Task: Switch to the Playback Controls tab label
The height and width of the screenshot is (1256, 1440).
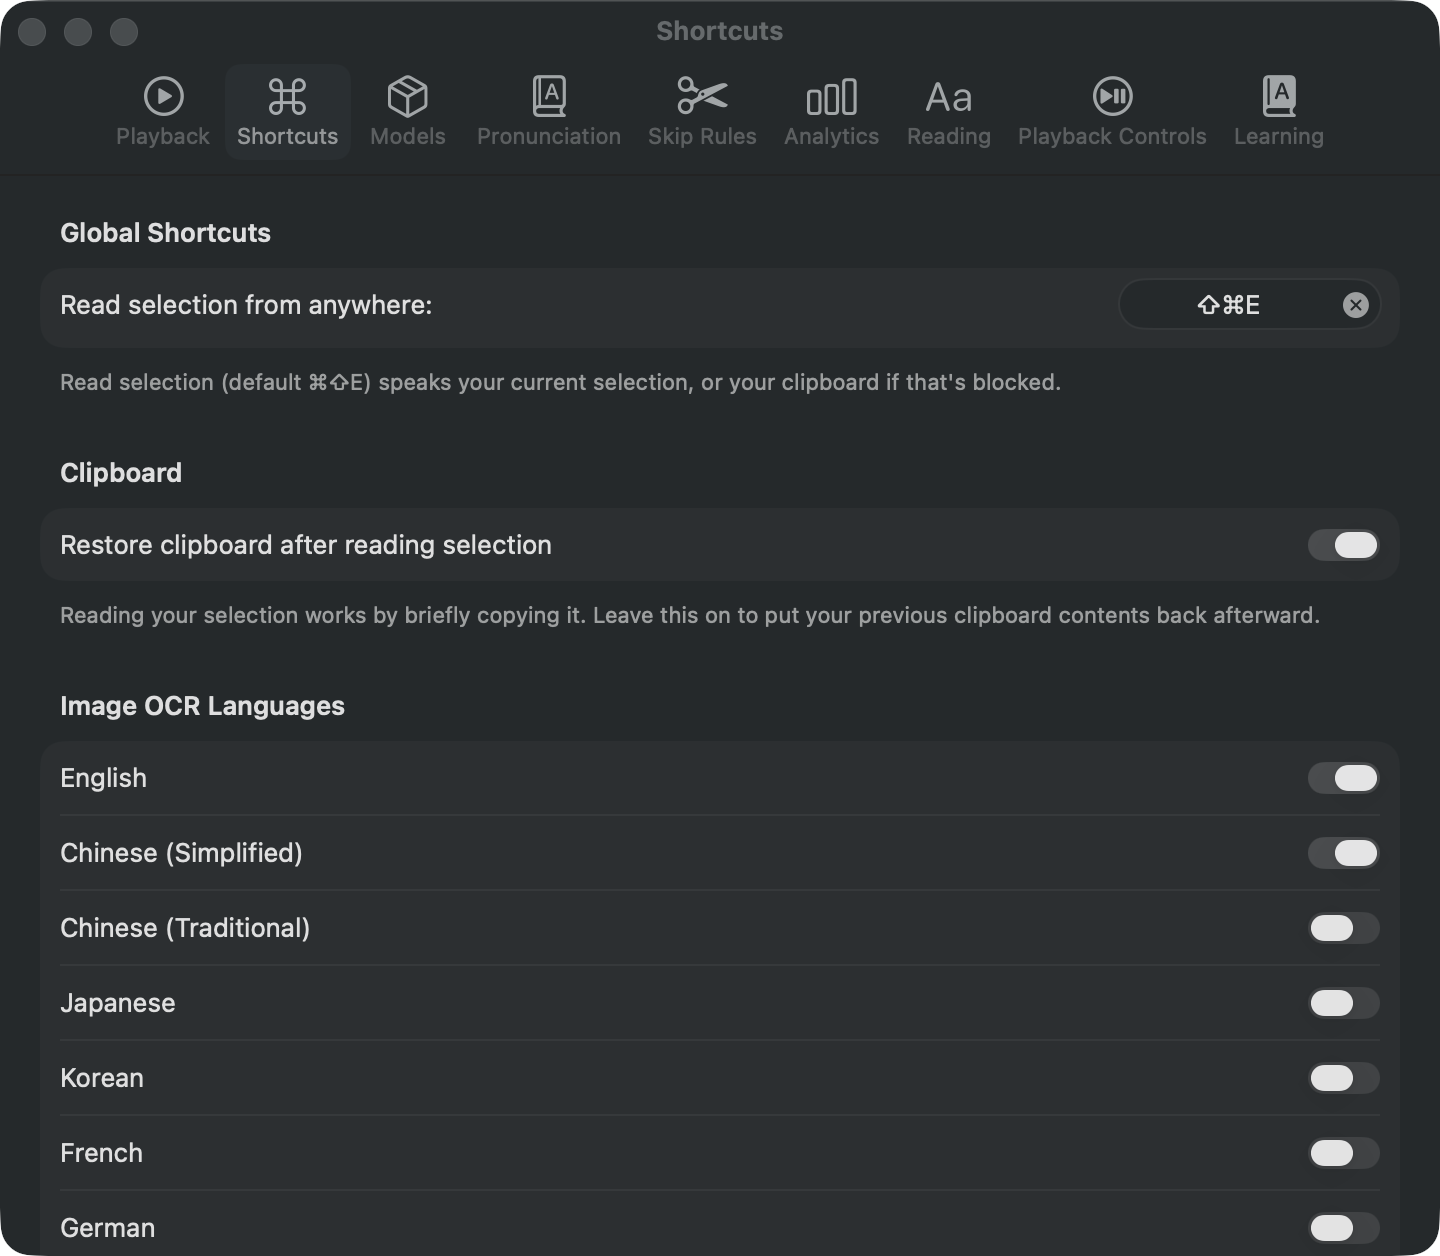Action: (1112, 136)
